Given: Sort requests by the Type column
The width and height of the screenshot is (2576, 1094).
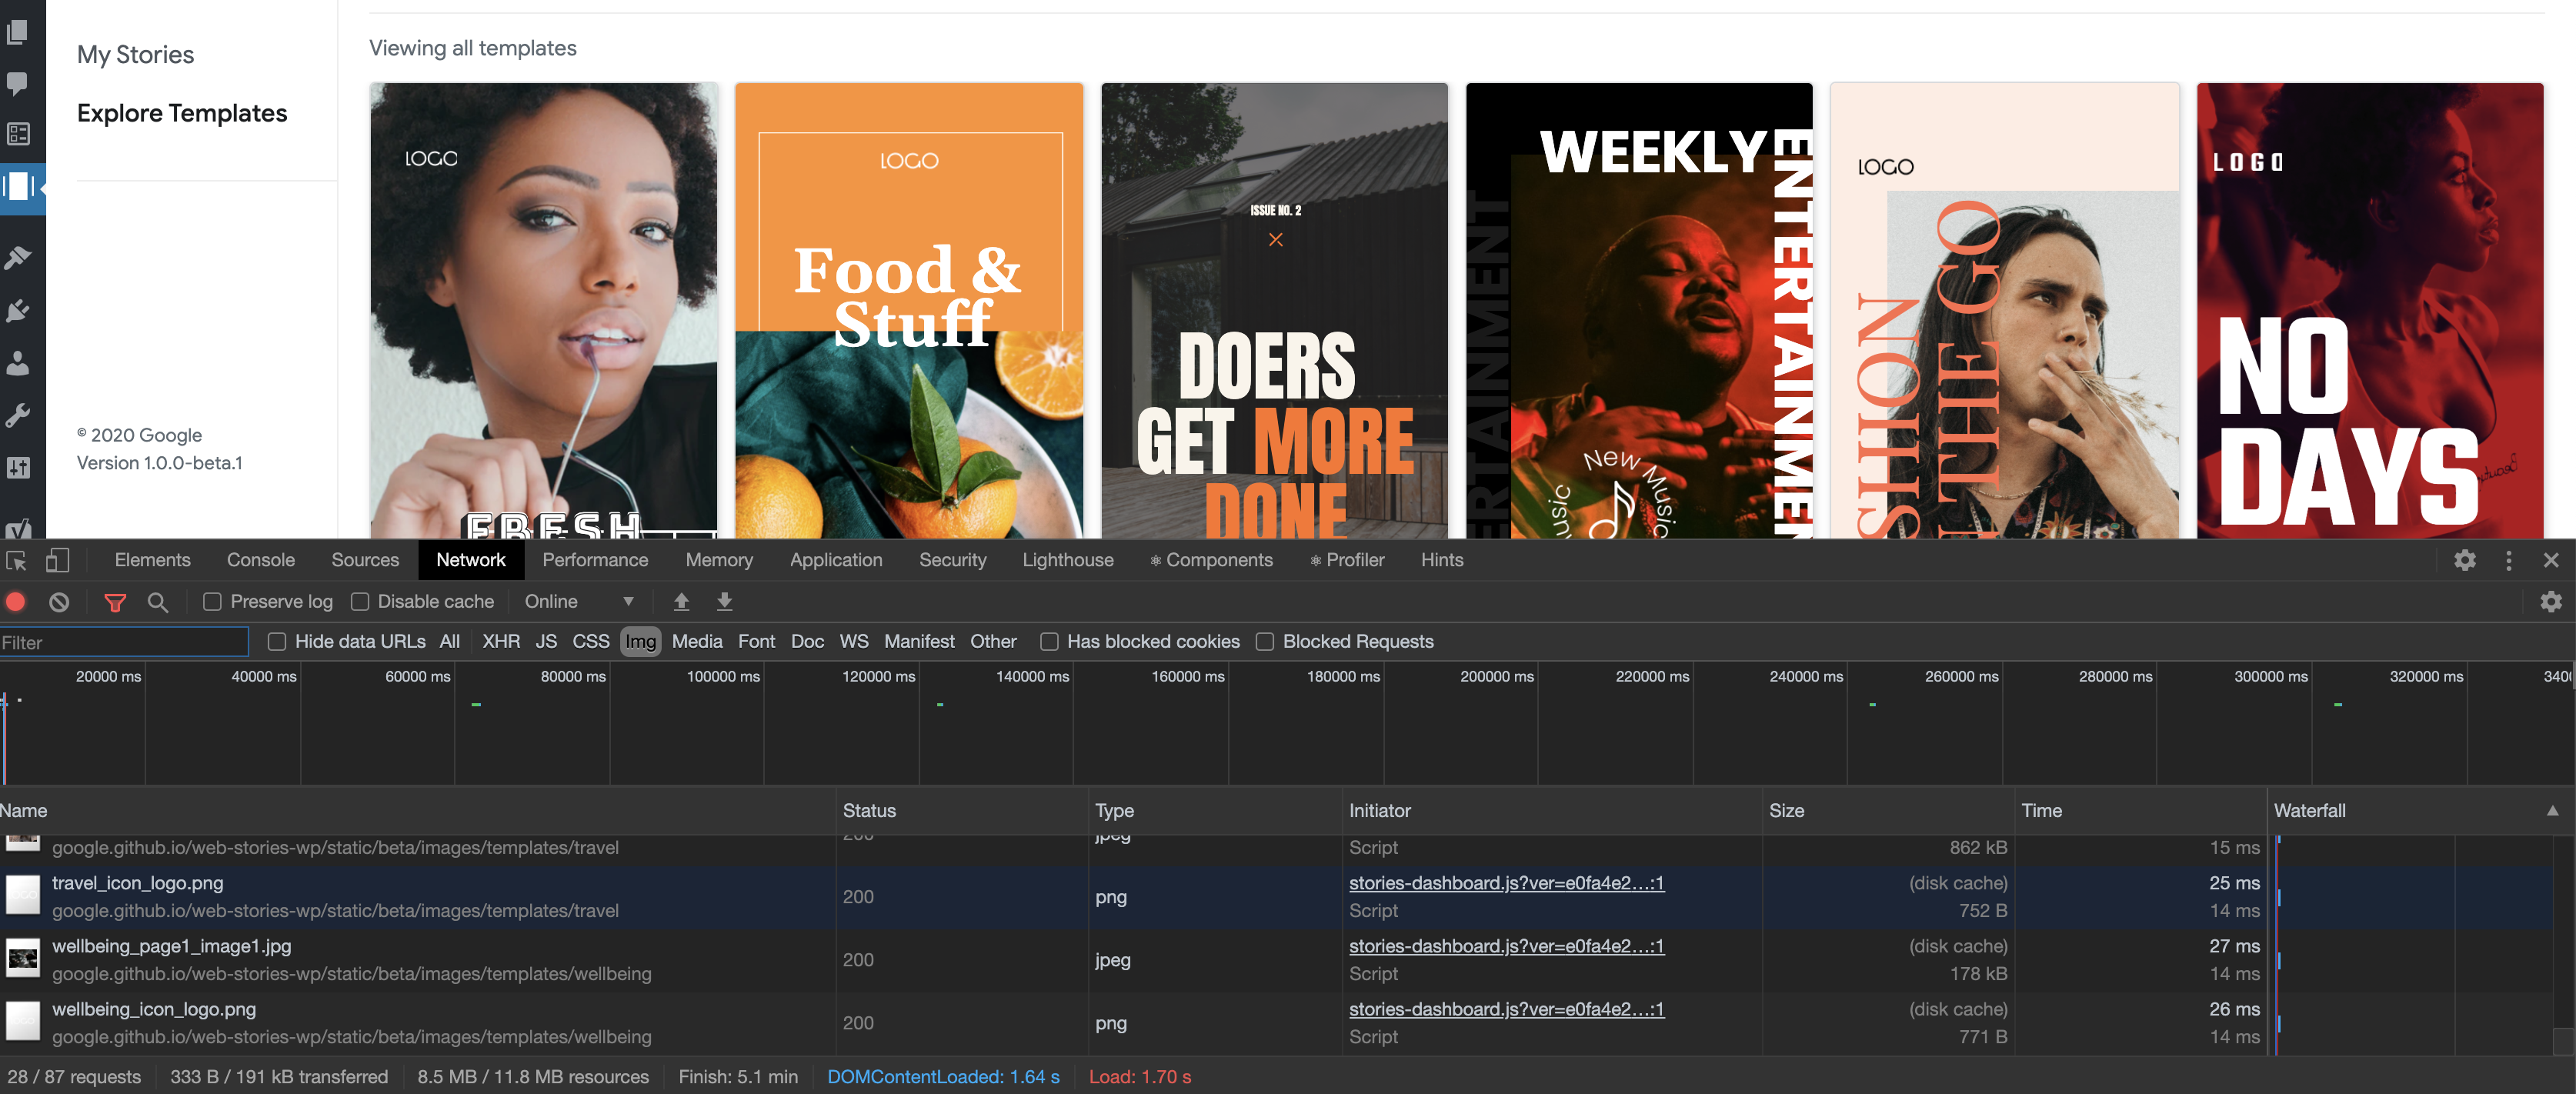Looking at the screenshot, I should coord(1215,811).
